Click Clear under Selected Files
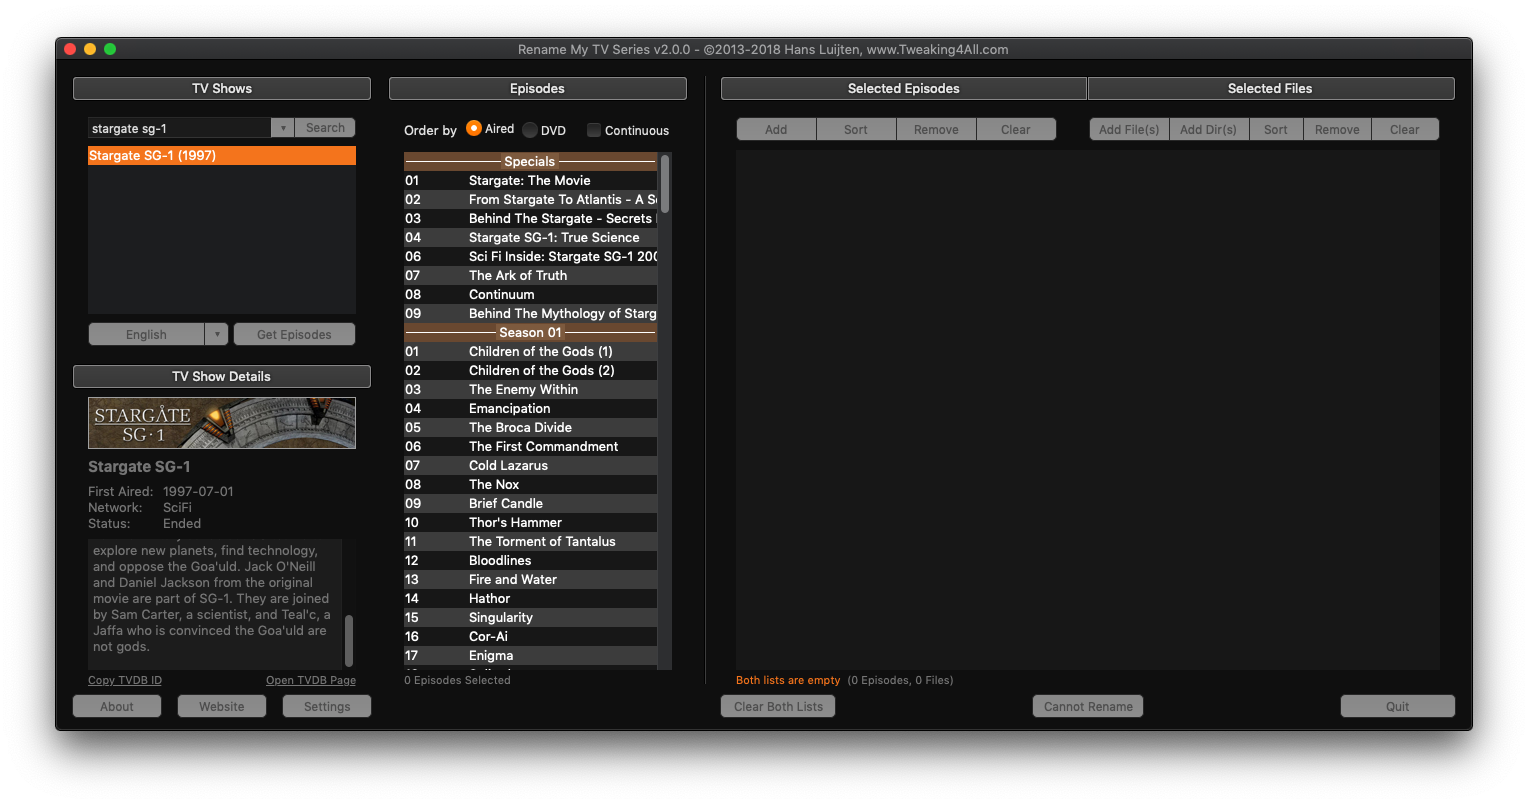 pyautogui.click(x=1404, y=129)
